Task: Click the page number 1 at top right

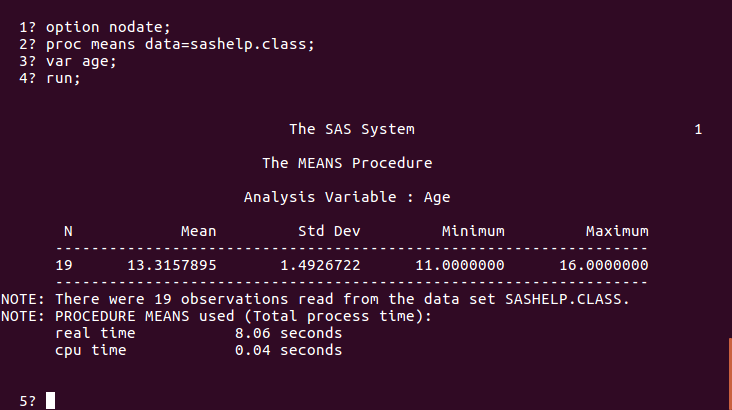Action: (x=698, y=129)
